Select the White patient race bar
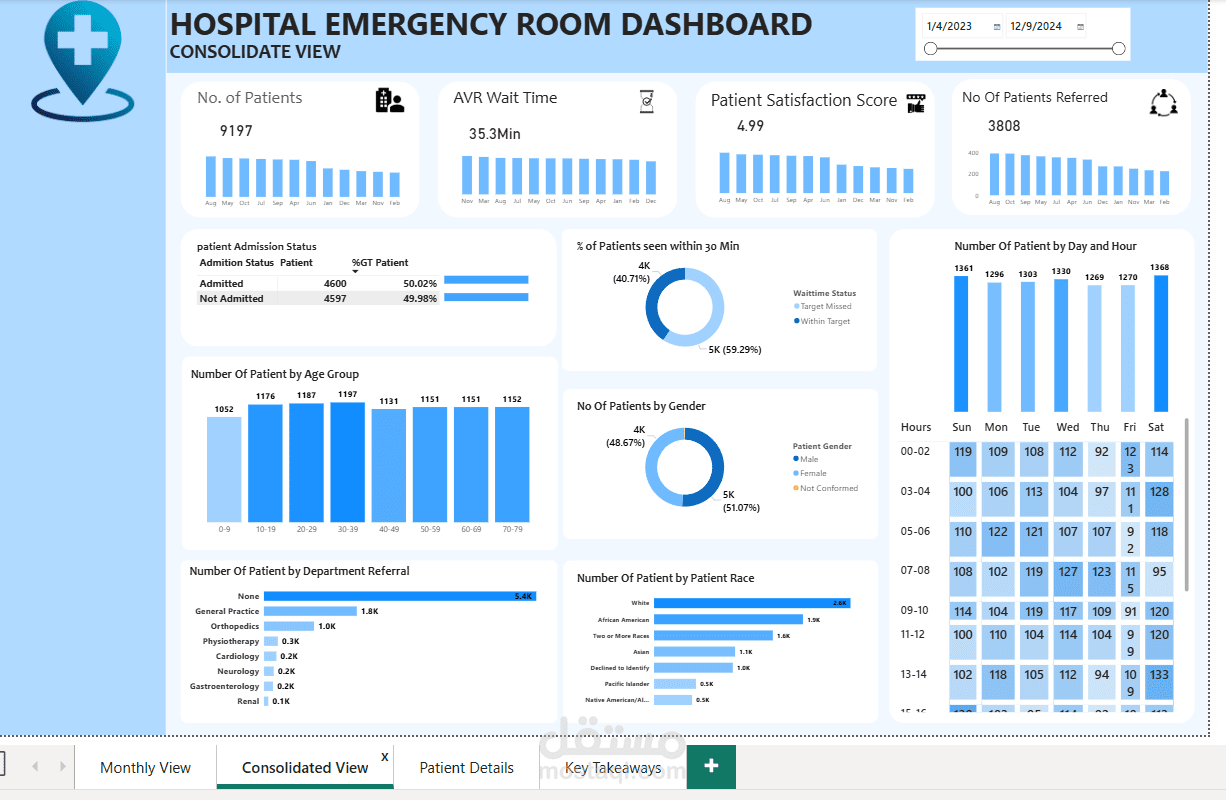This screenshot has width=1226, height=800. [x=752, y=603]
